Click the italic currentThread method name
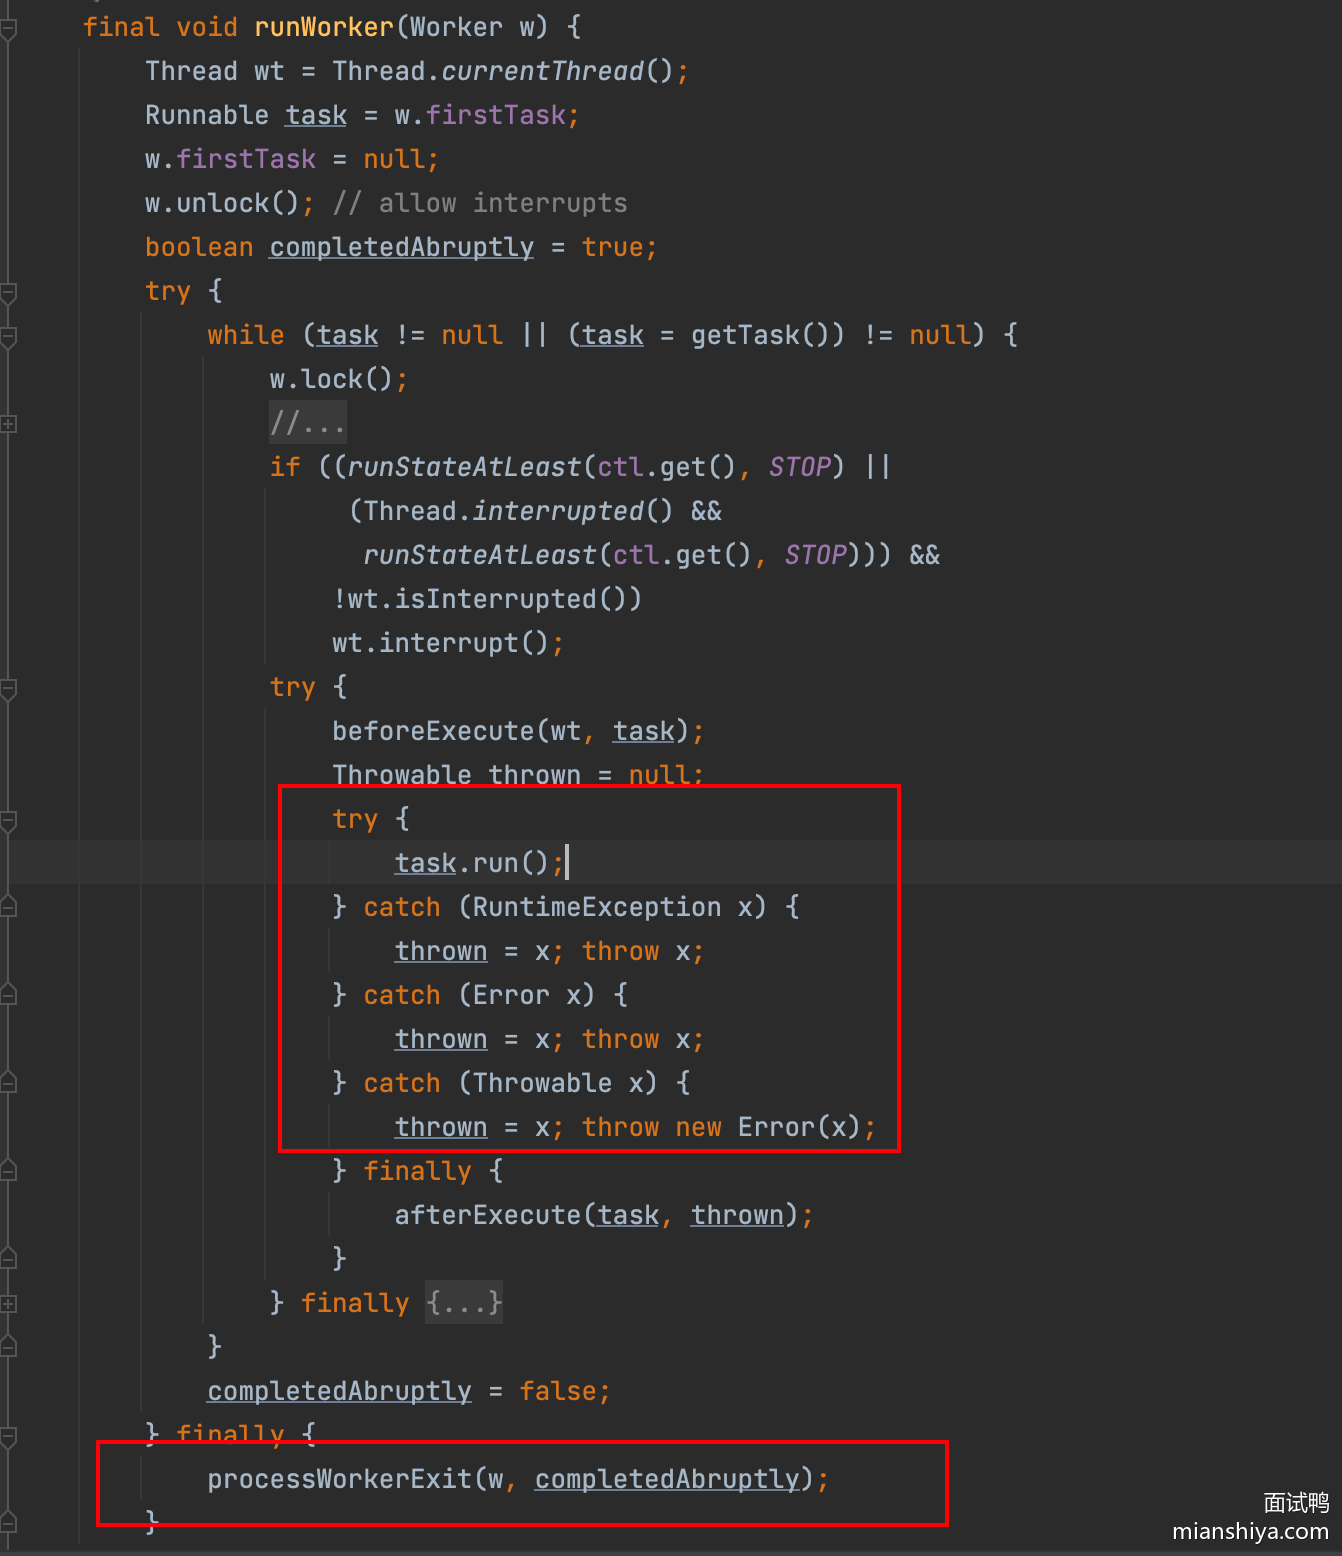The width and height of the screenshot is (1342, 1556). pos(543,71)
